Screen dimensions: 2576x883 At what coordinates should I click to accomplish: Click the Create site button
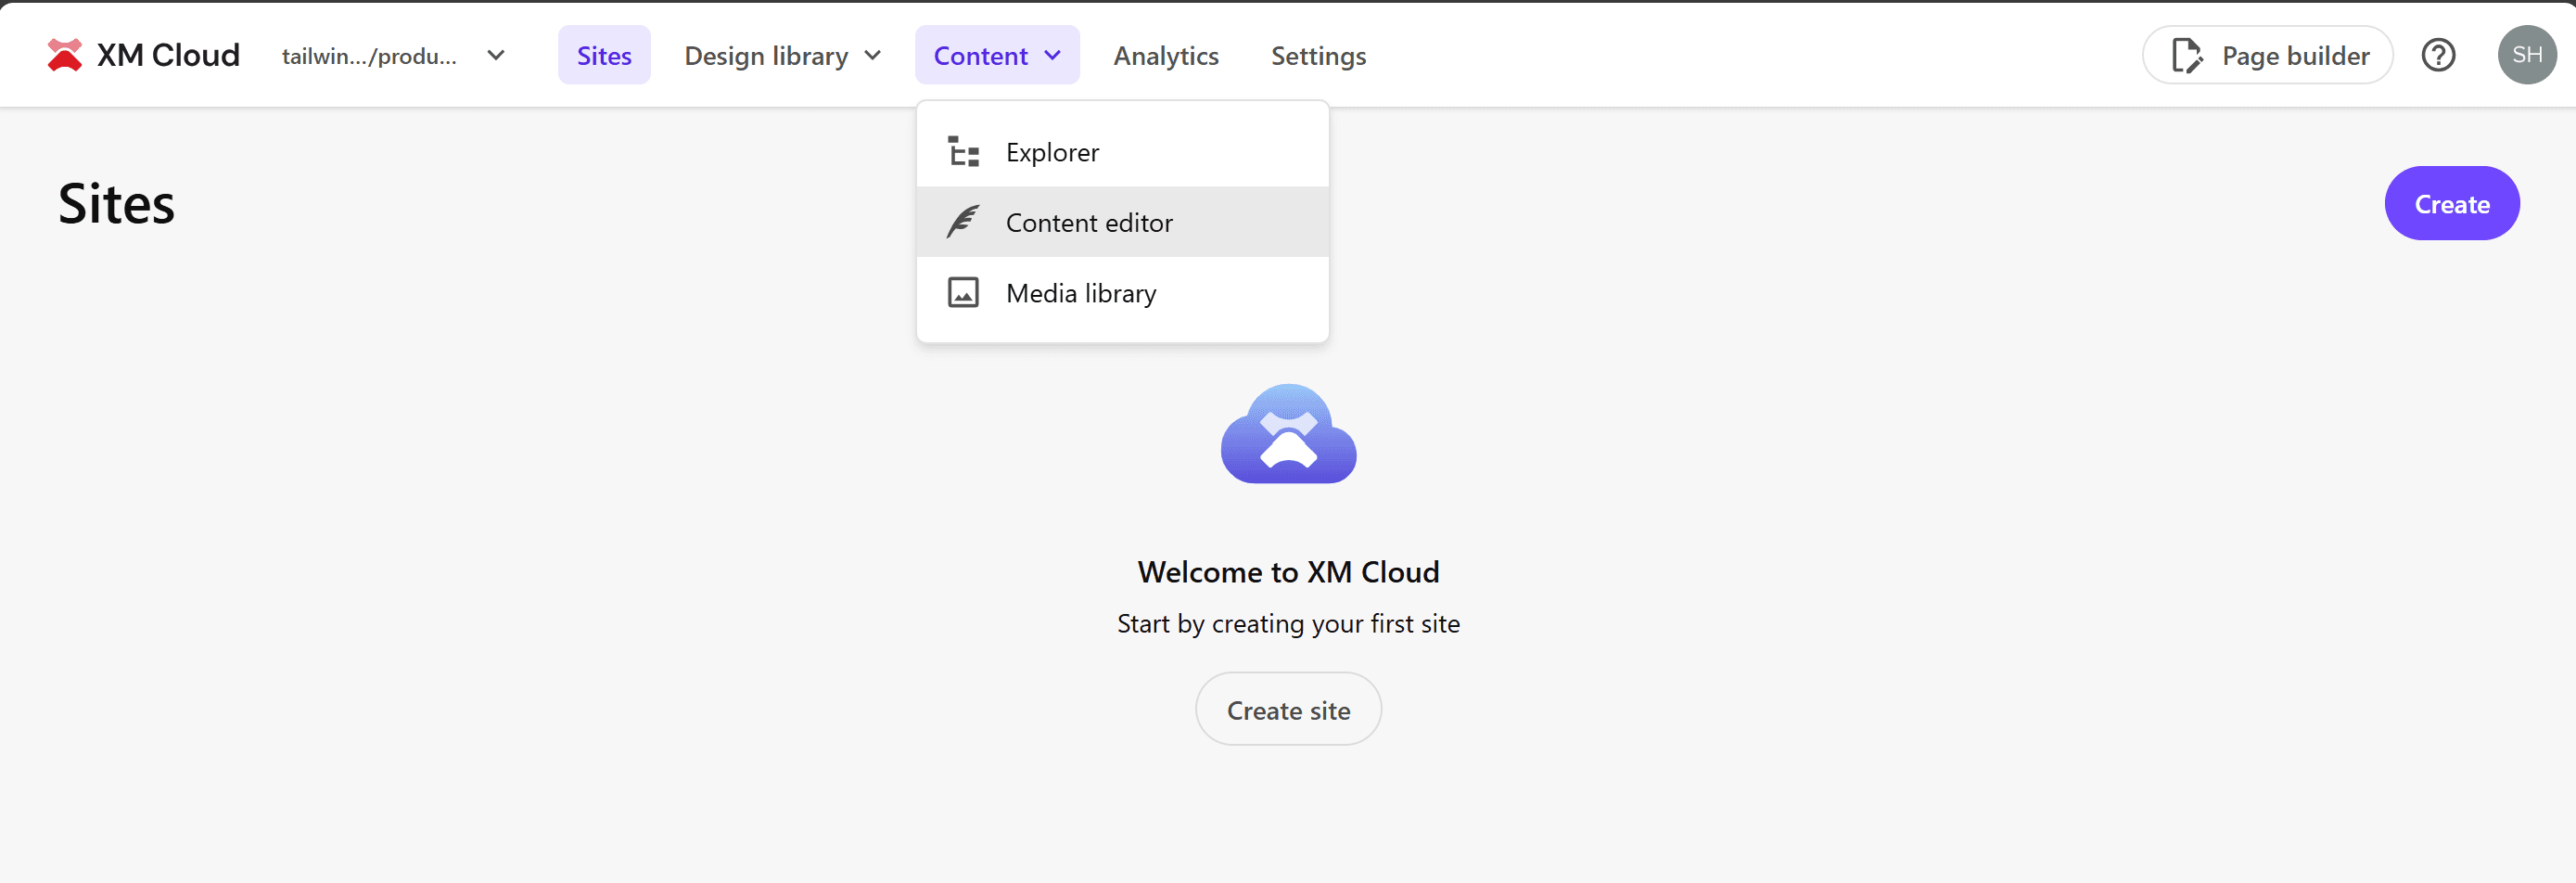[1288, 709]
